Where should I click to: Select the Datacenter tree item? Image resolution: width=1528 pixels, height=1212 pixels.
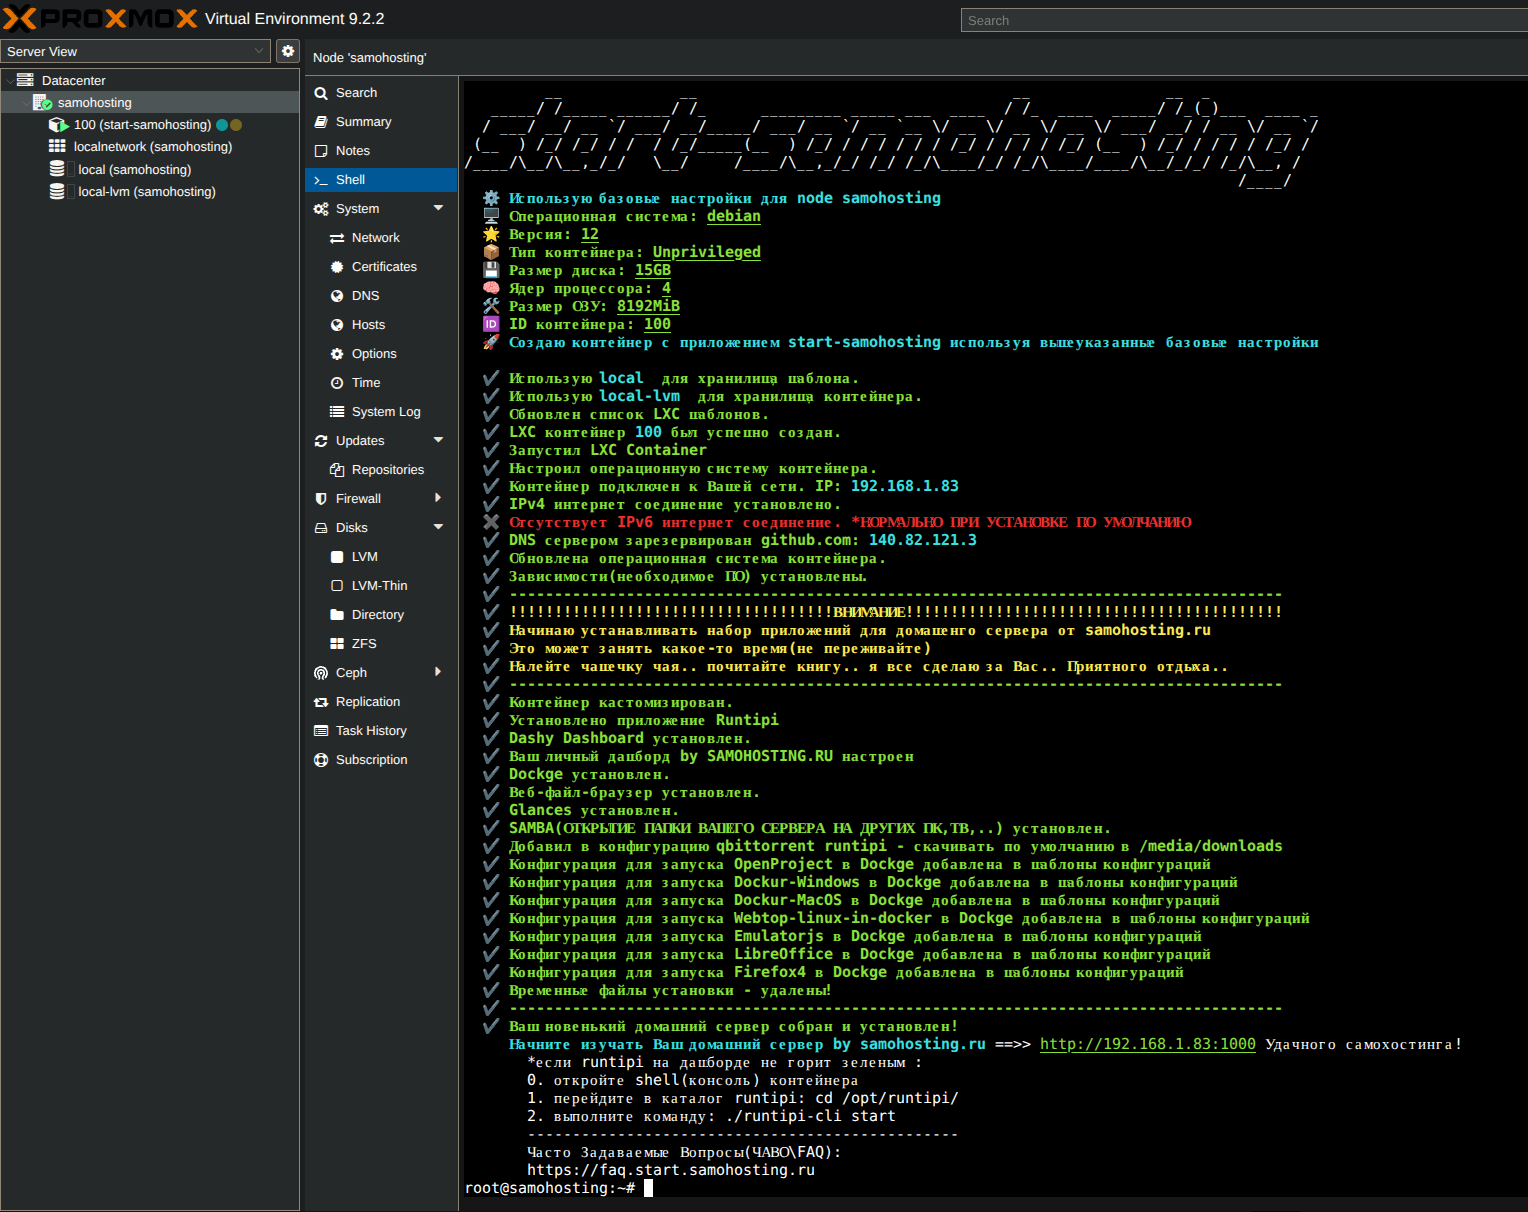pos(150,80)
